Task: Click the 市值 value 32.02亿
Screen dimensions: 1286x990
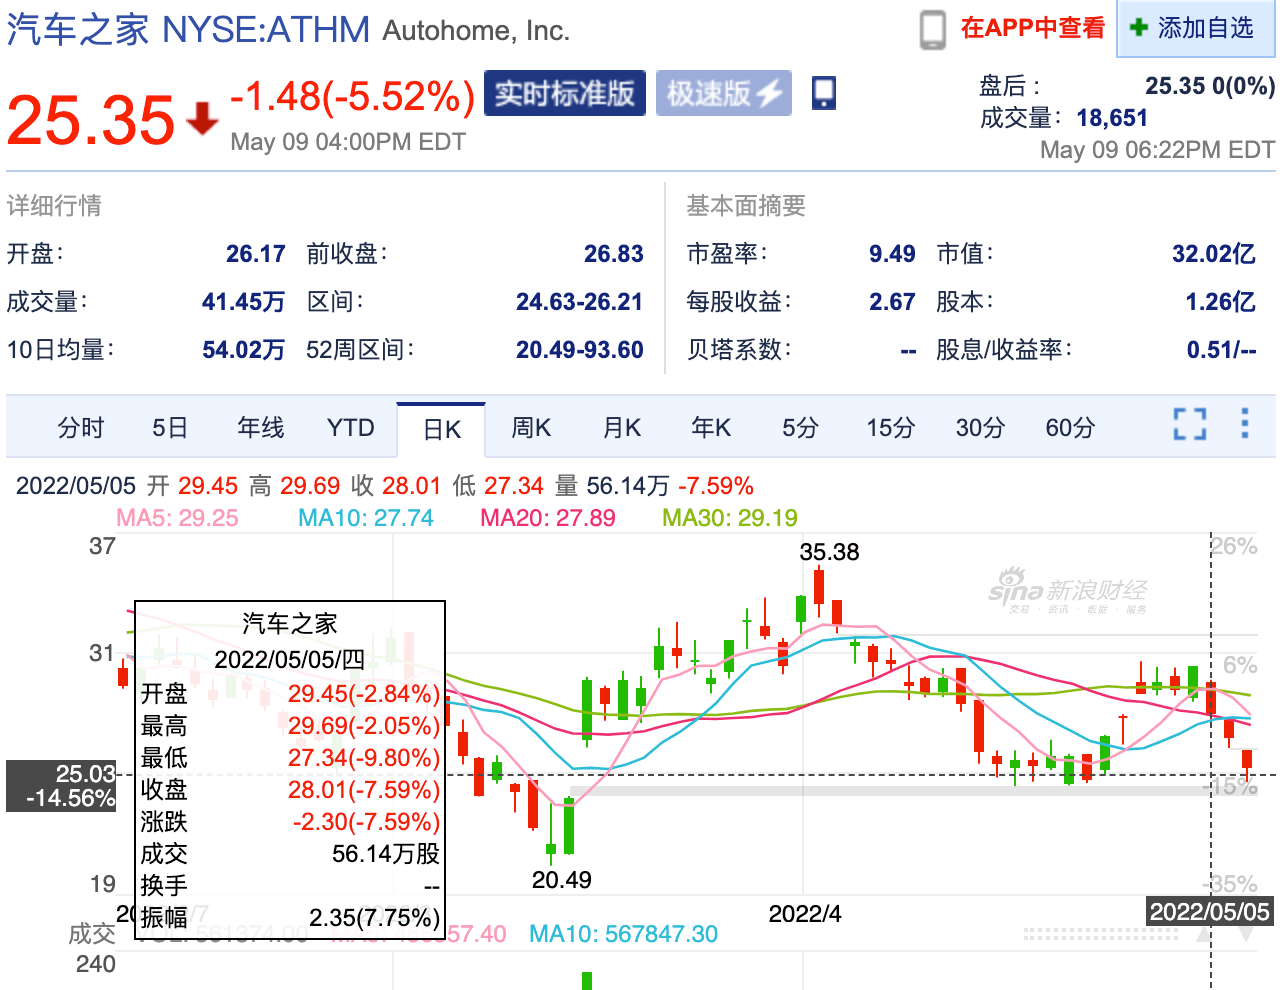Action: [x=1214, y=254]
